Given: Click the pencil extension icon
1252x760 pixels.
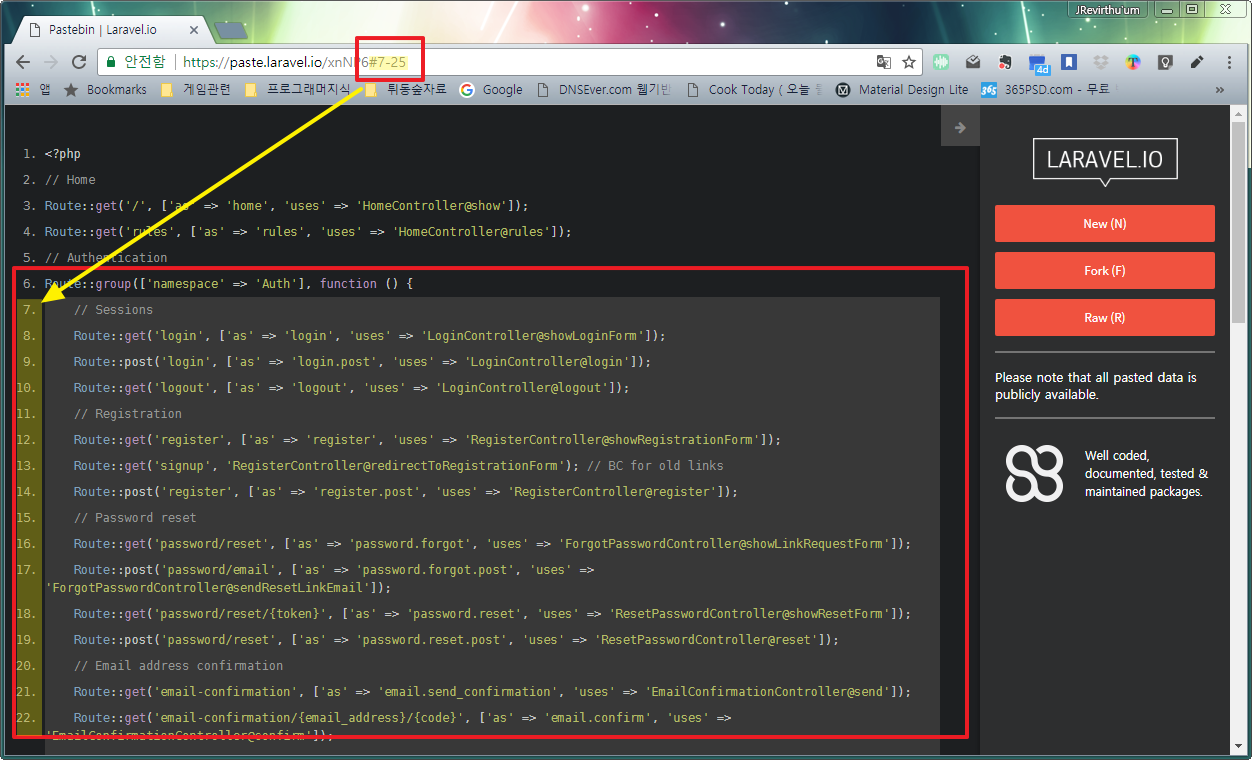Looking at the screenshot, I should click(1197, 62).
